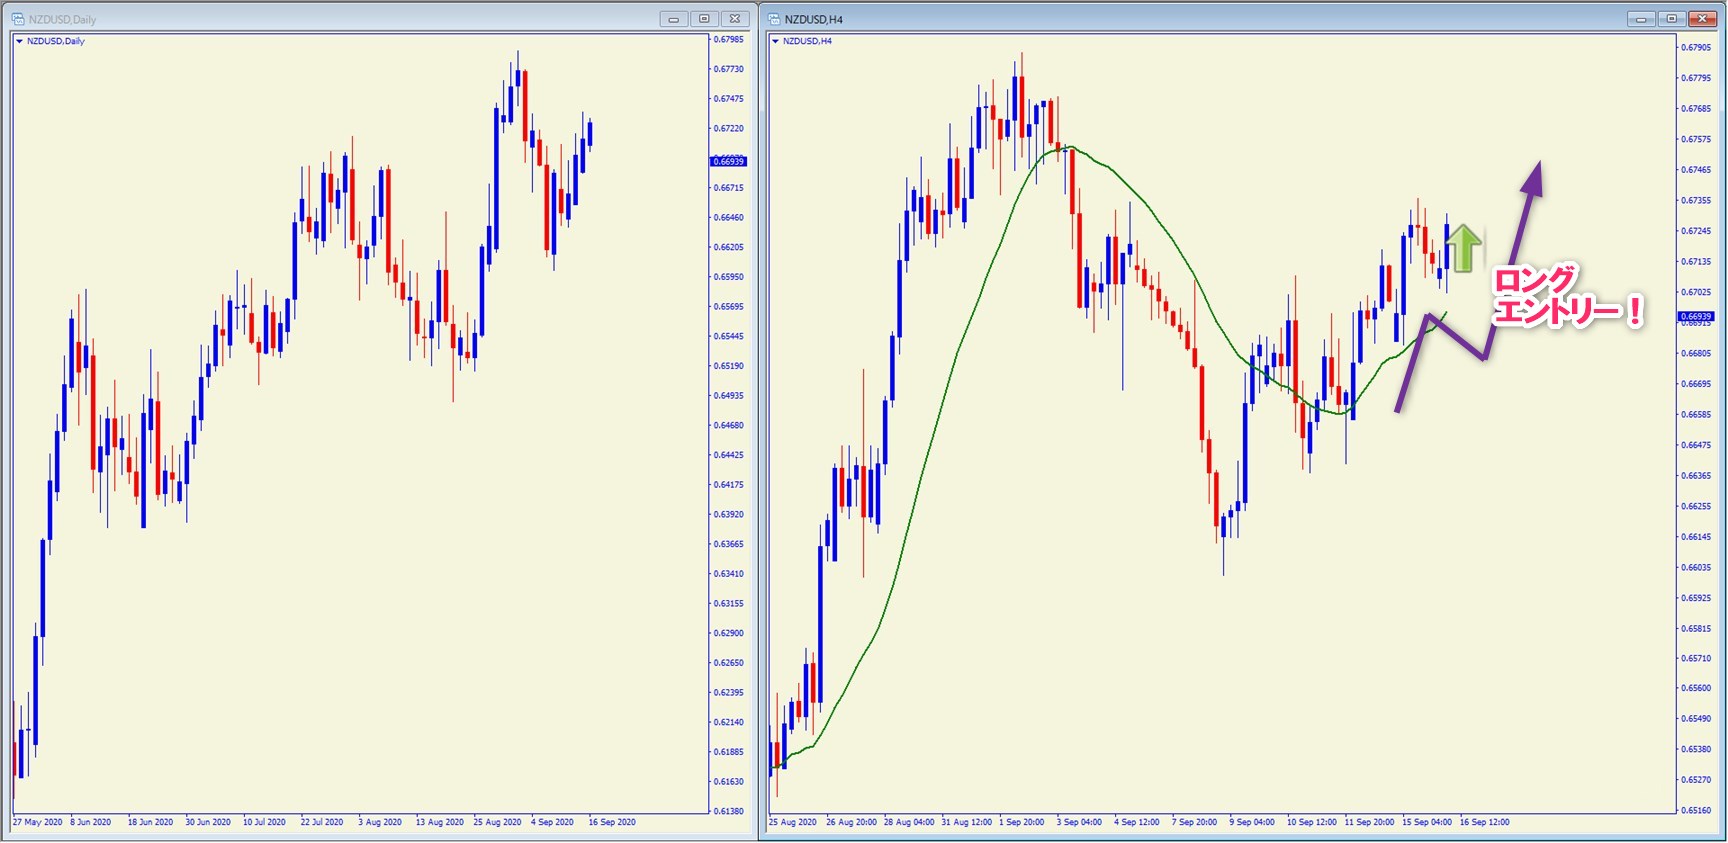Click price level 0.65695 on Daily axis
This screenshot has height=843, width=1728.
click(728, 307)
